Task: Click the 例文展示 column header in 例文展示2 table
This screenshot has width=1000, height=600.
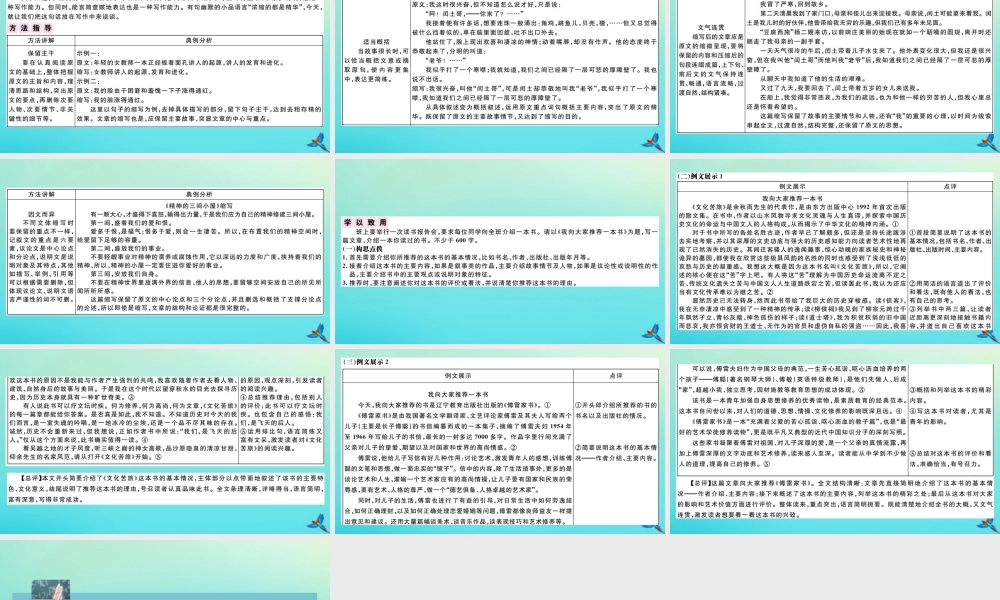Action: tap(458, 376)
